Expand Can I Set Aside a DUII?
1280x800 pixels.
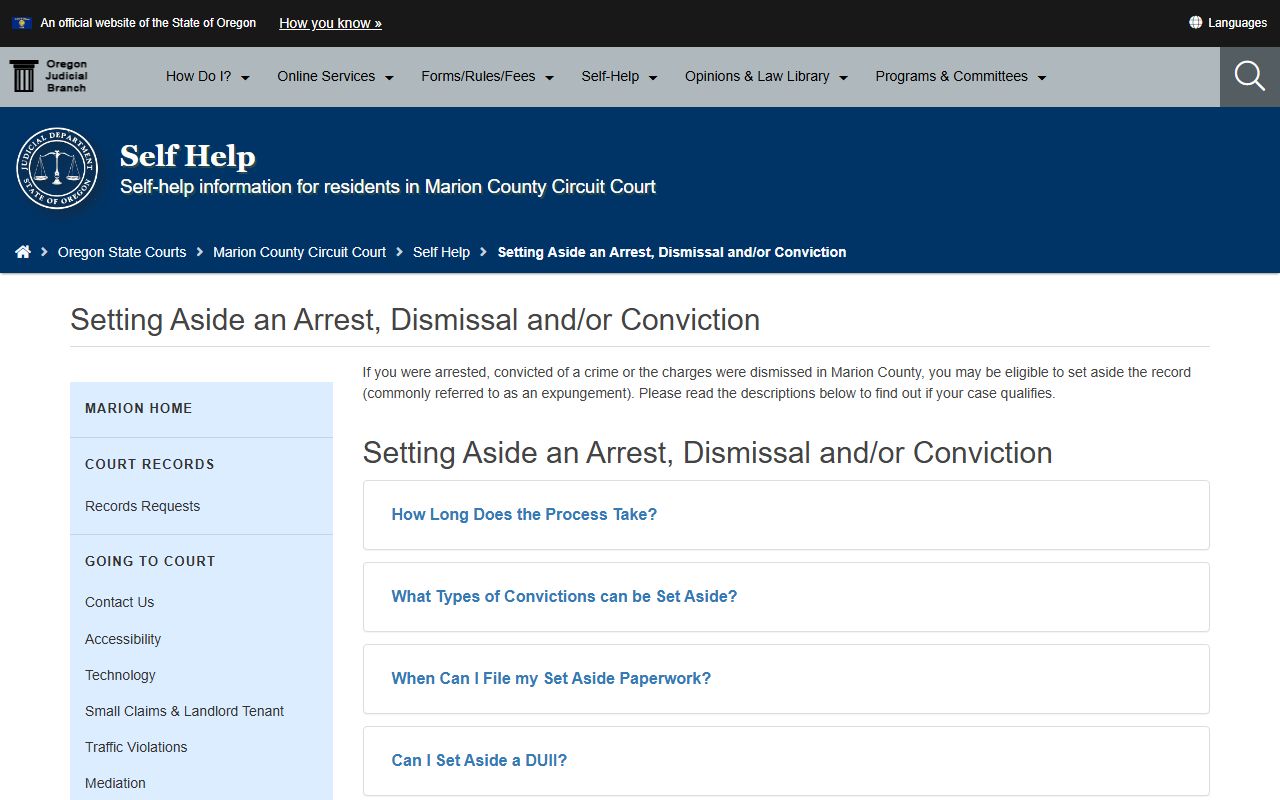click(786, 761)
